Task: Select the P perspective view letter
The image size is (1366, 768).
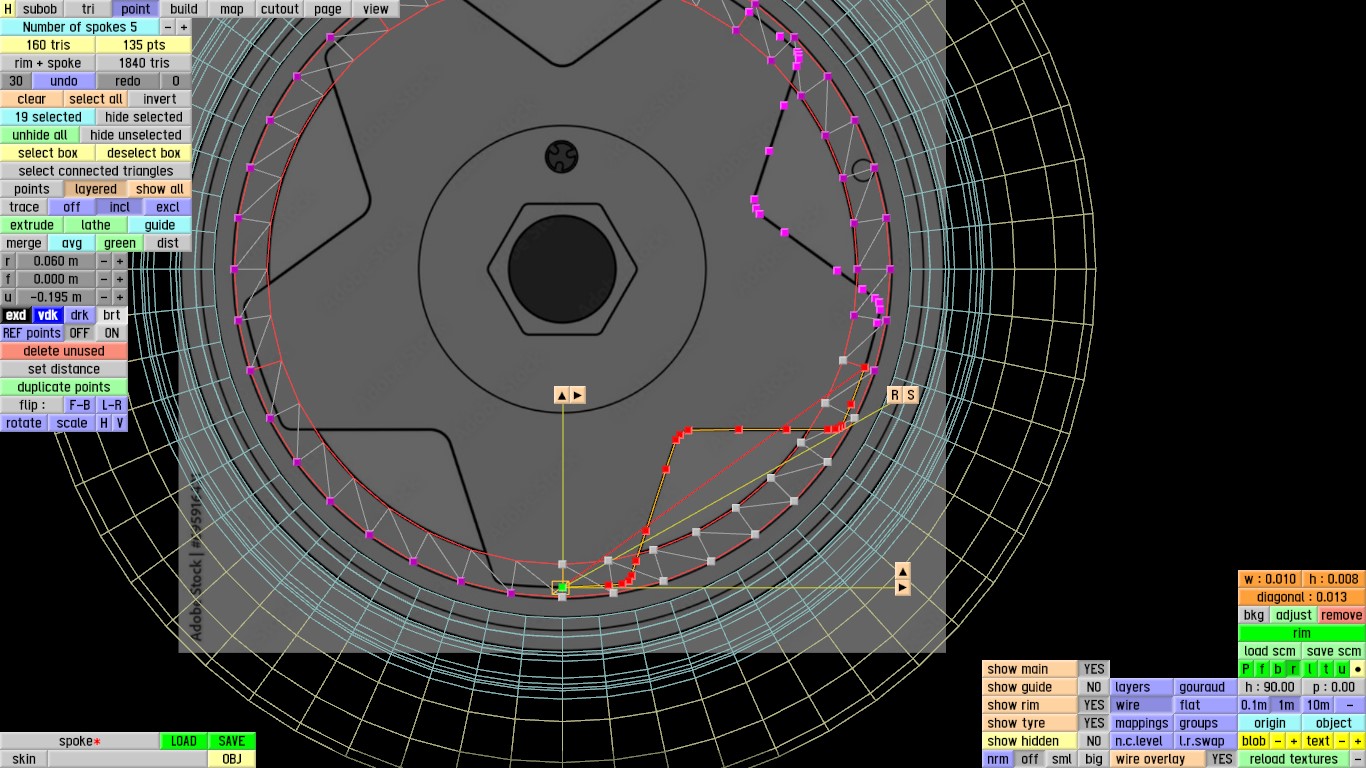Action: point(1246,669)
